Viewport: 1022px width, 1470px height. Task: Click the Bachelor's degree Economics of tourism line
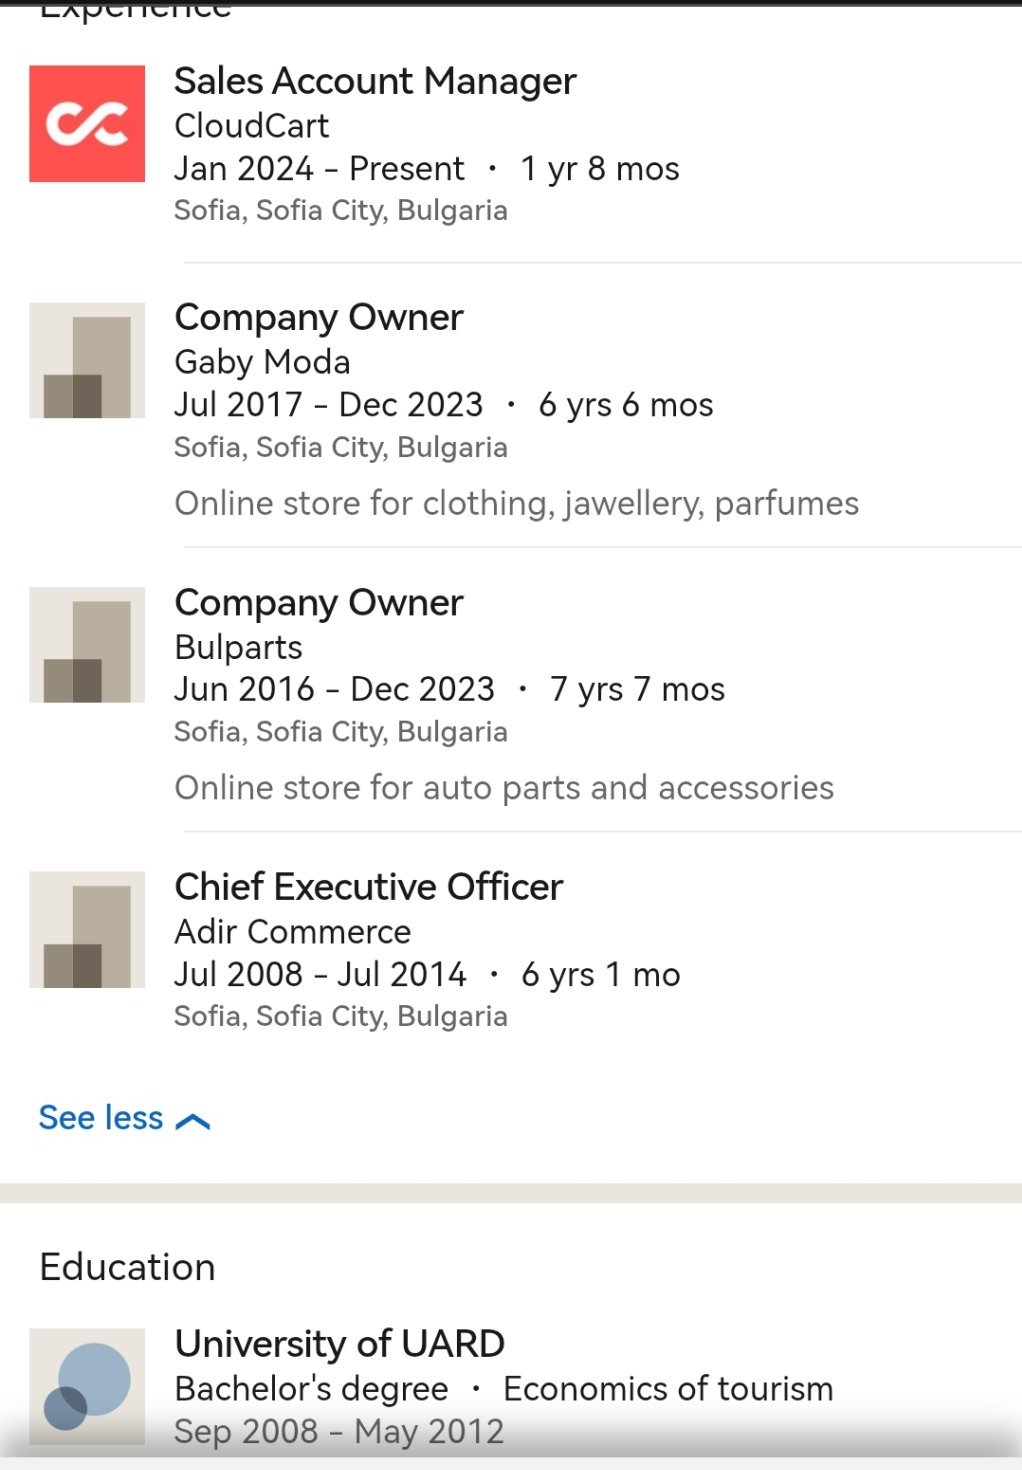coord(503,1389)
